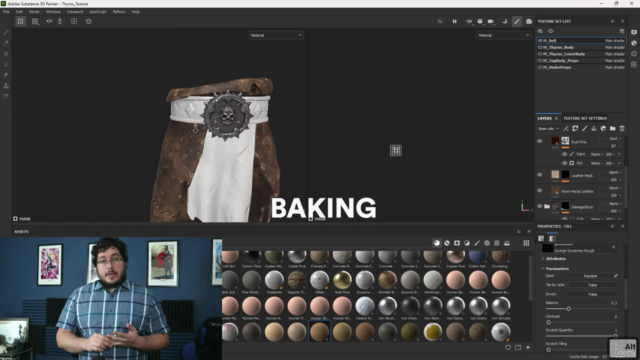Select the Projection tool in left toolbar
The image size is (640, 360).
[6, 53]
